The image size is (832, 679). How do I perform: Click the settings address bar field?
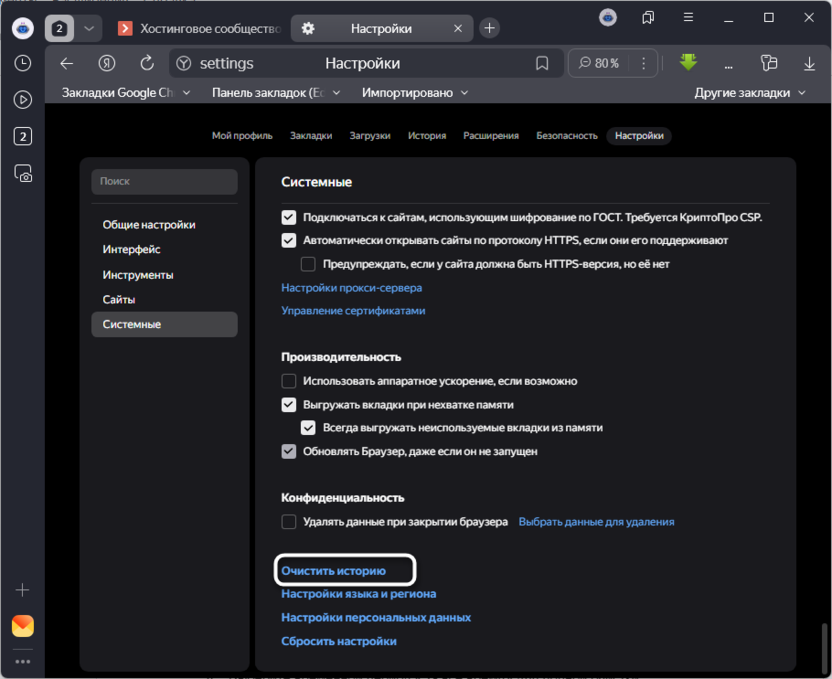click(x=366, y=64)
